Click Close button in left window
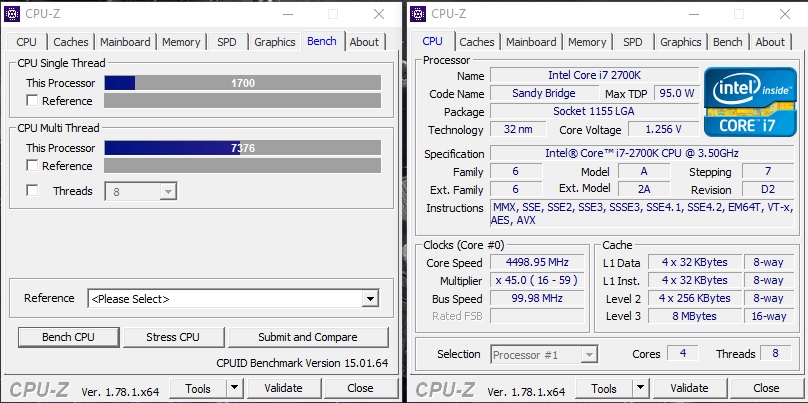808x403 pixels. pos(360,388)
